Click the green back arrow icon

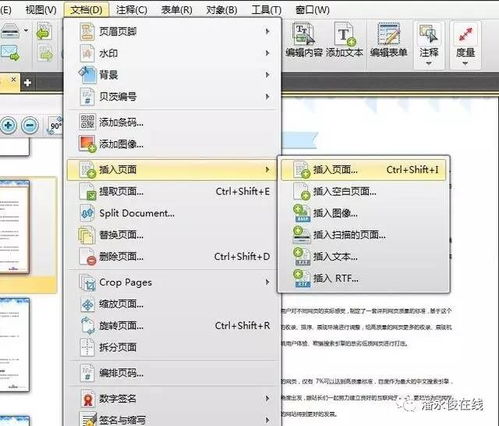(x=44, y=32)
